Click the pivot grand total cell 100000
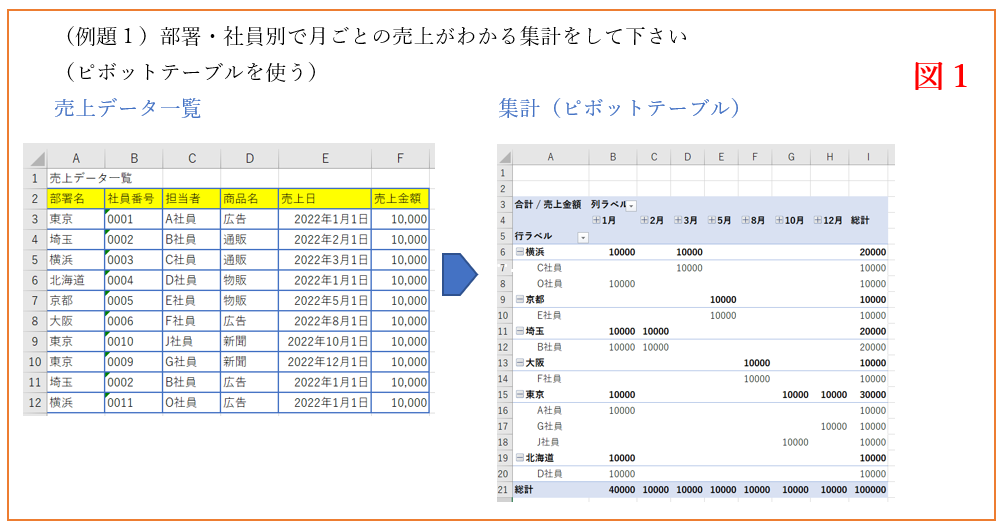Image resolution: width=1003 pixels, height=526 pixels. click(x=872, y=490)
